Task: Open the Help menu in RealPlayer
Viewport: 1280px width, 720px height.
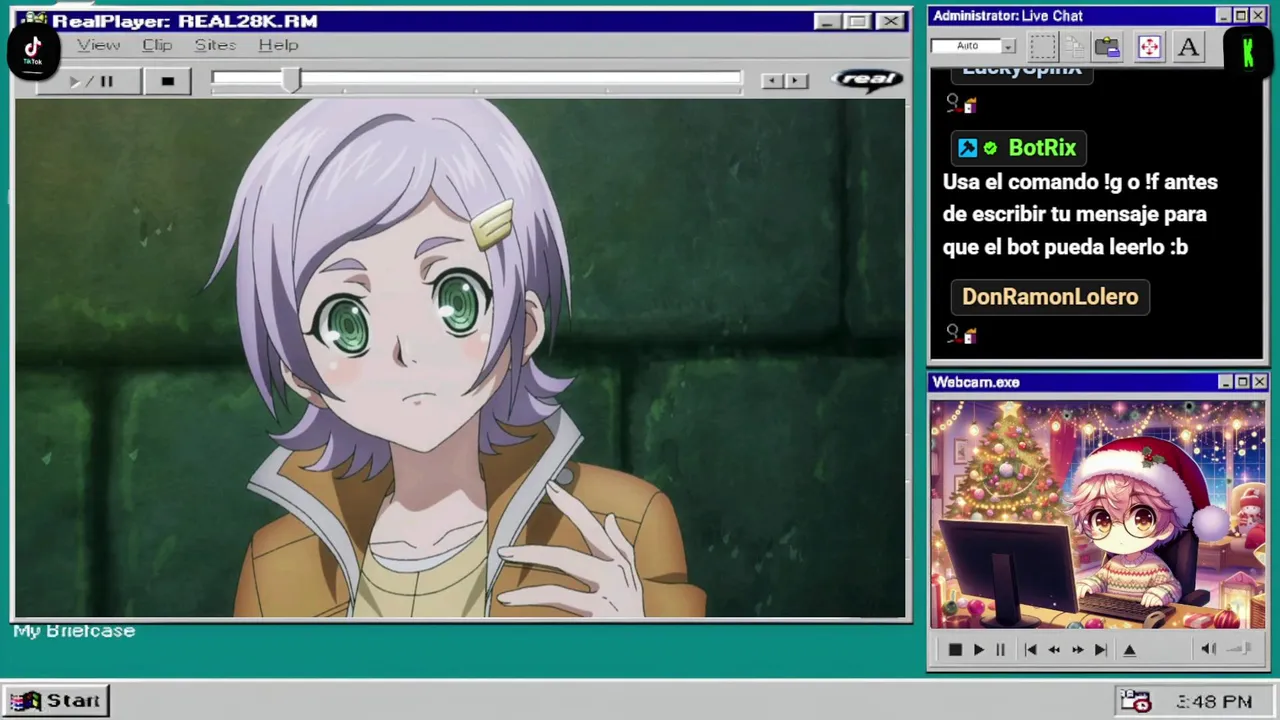Action: (278, 45)
